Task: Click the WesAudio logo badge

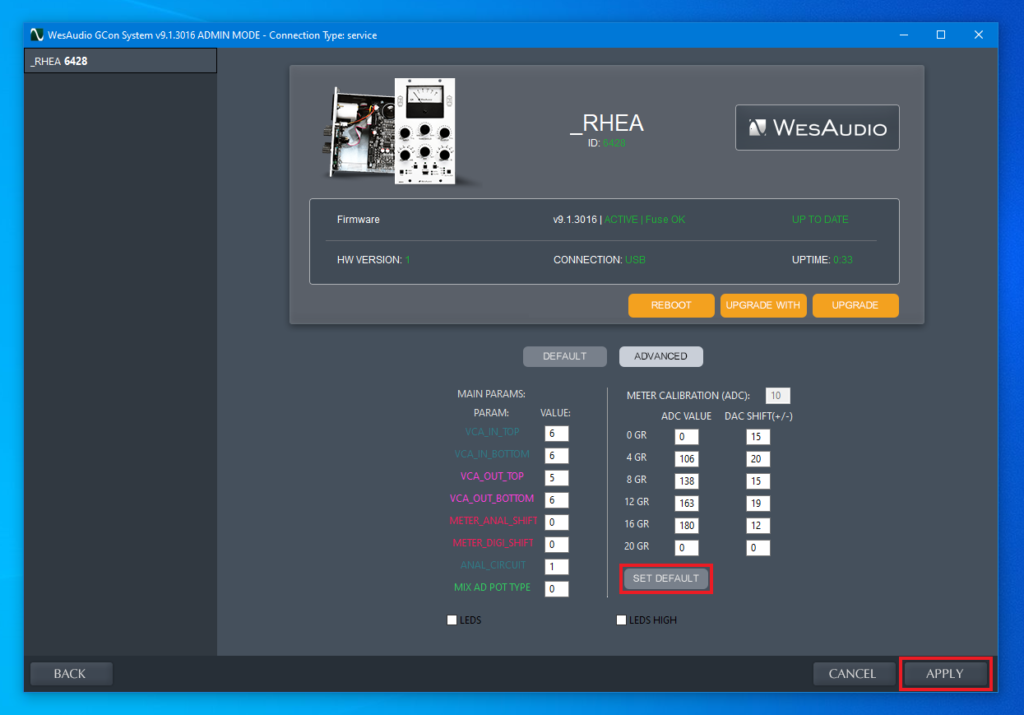Action: click(x=817, y=127)
